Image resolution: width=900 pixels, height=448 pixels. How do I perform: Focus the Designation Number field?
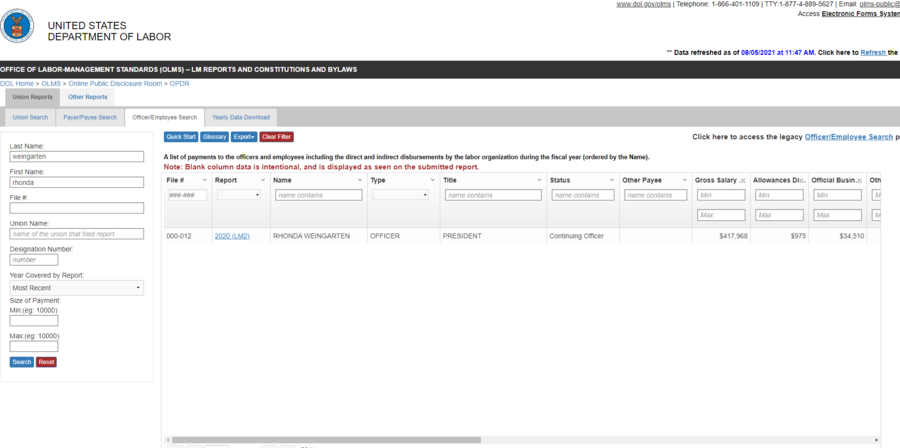pos(34,260)
